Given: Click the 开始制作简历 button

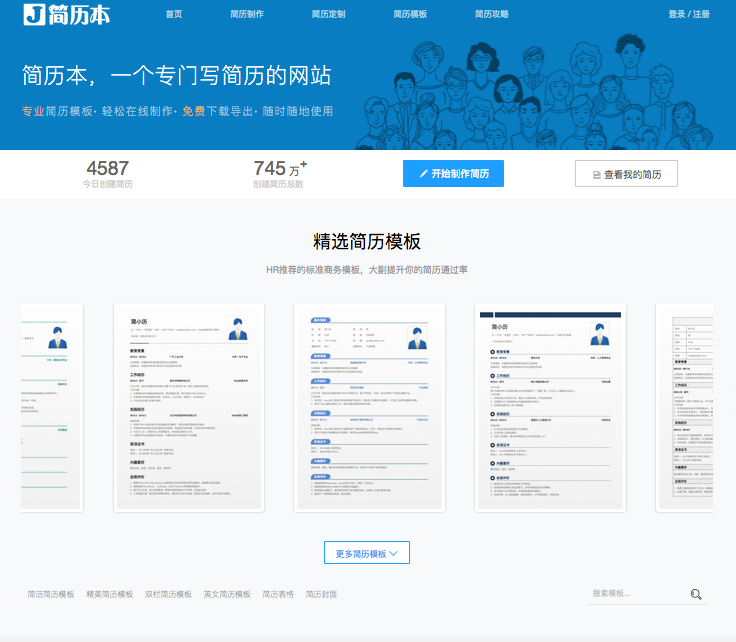Looking at the screenshot, I should point(453,174).
